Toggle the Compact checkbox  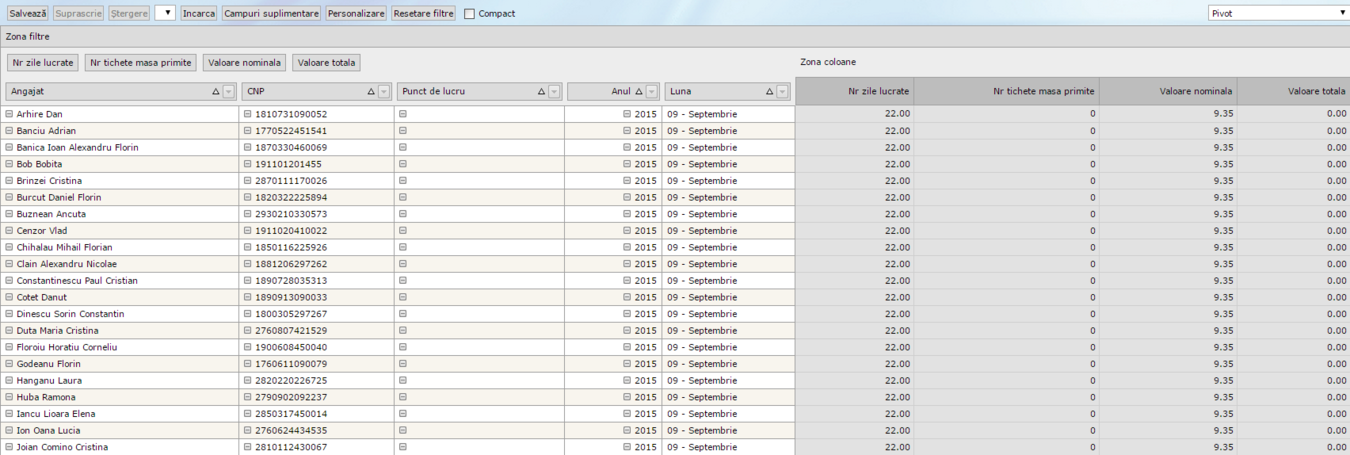pyautogui.click(x=469, y=14)
